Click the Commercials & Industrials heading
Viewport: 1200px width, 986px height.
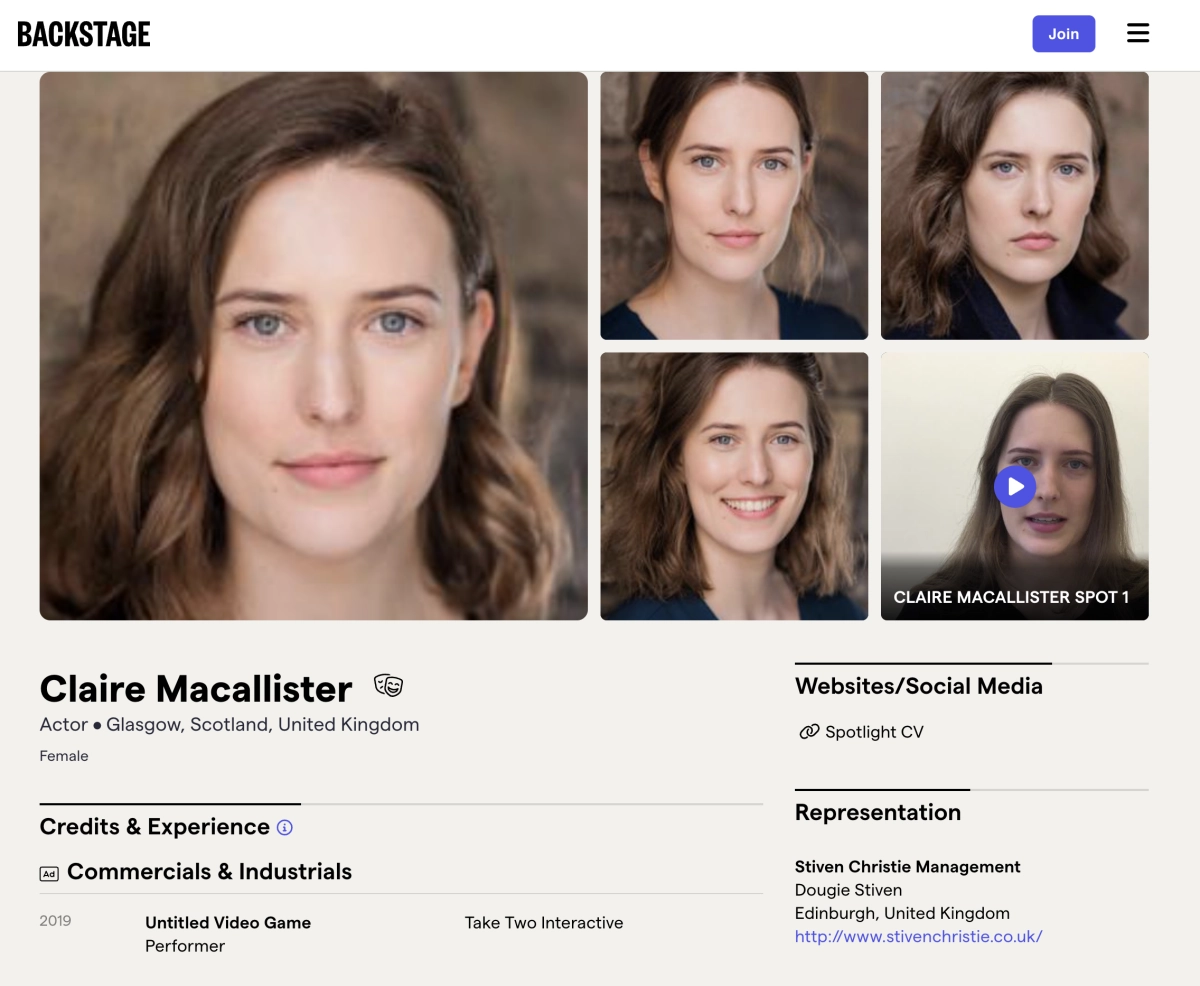209,872
